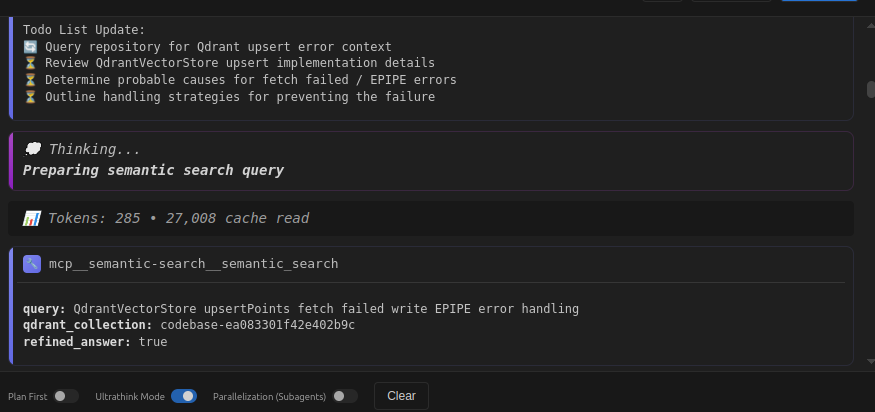The image size is (875, 412).
Task: Click the query parameter text line
Action: pyautogui.click(x=300, y=309)
